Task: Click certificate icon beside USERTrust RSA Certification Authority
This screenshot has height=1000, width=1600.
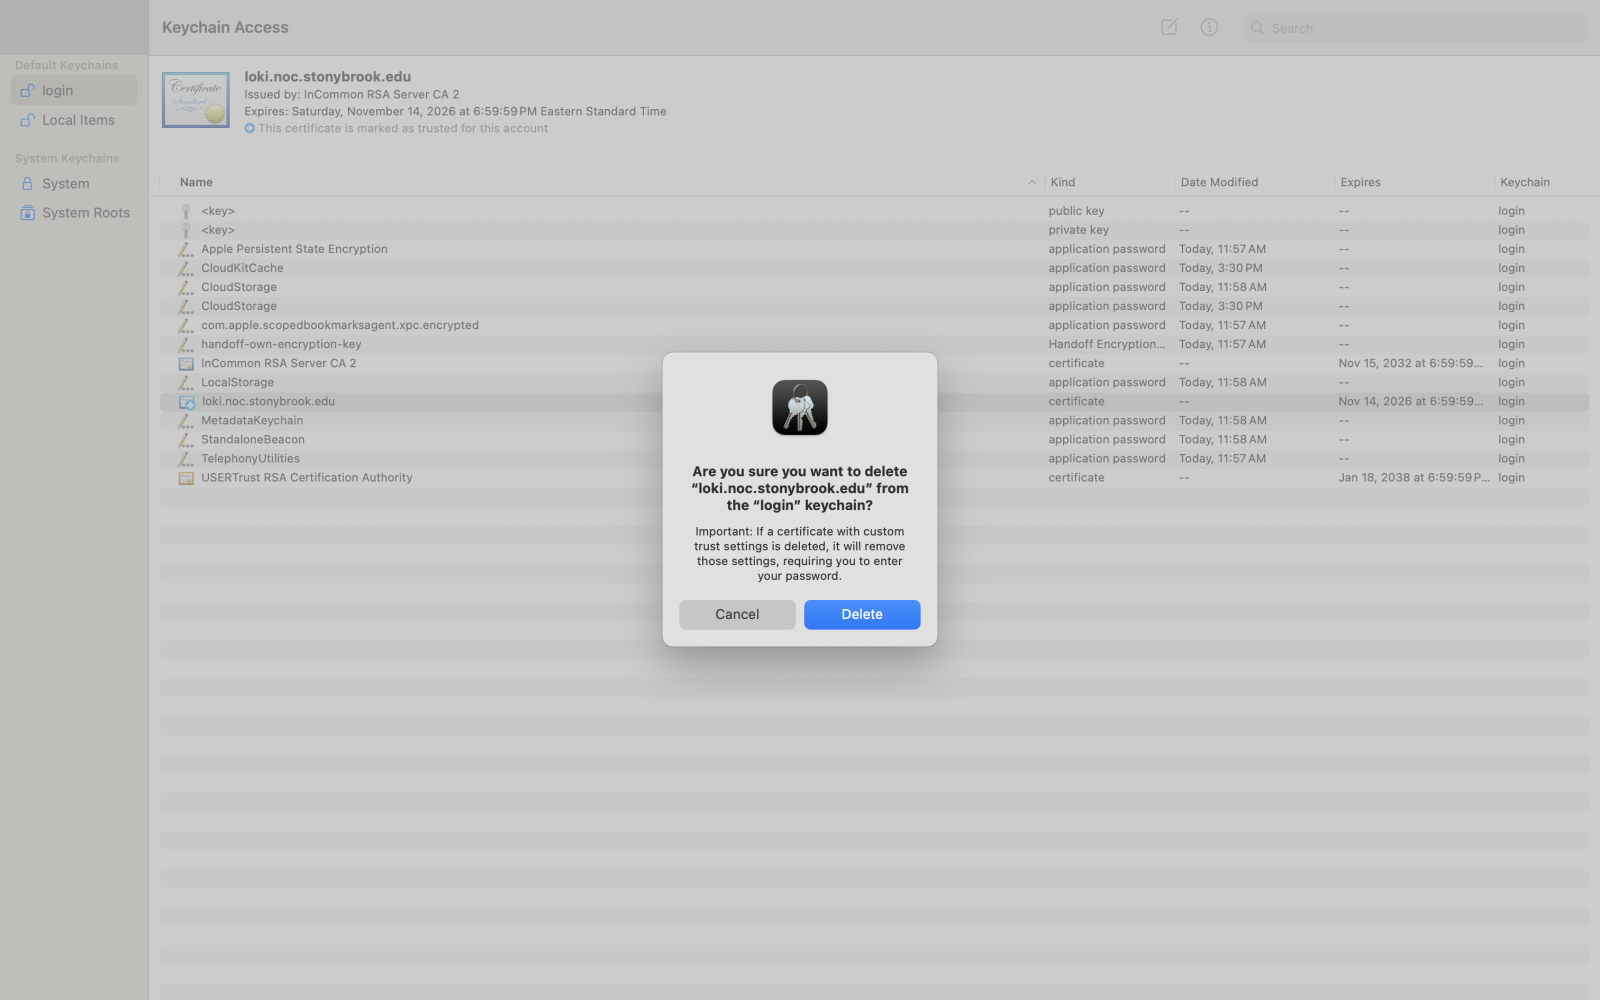Action: point(186,477)
